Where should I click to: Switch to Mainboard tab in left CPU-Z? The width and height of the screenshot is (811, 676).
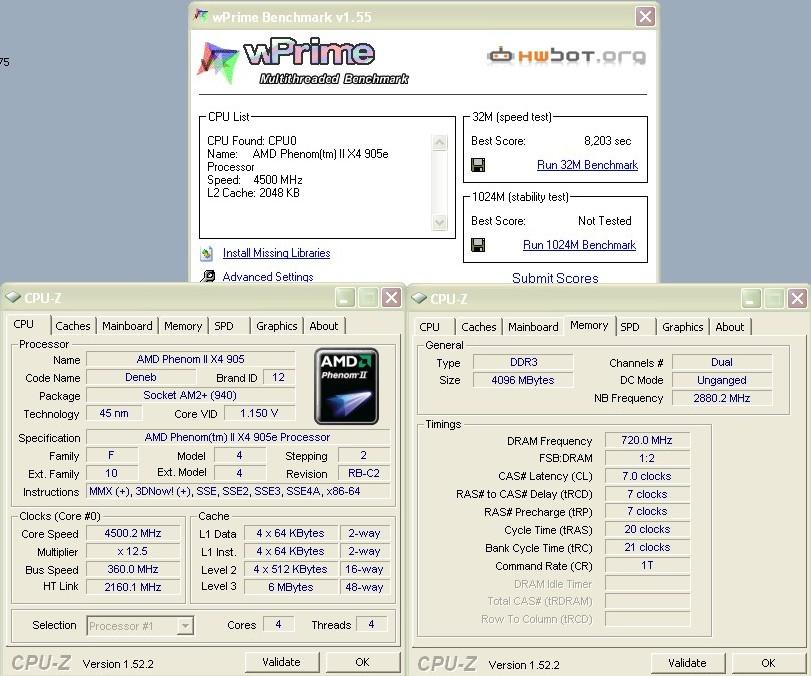127,326
